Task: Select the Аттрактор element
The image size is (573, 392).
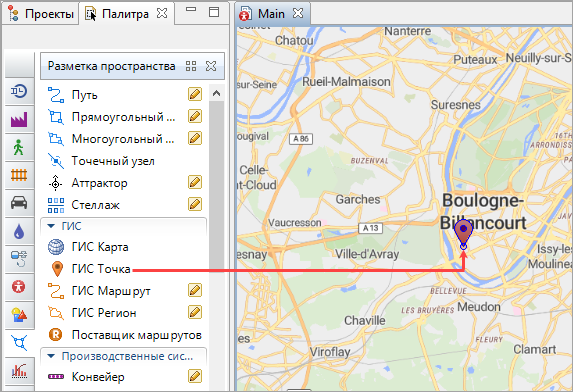Action: (x=88, y=183)
